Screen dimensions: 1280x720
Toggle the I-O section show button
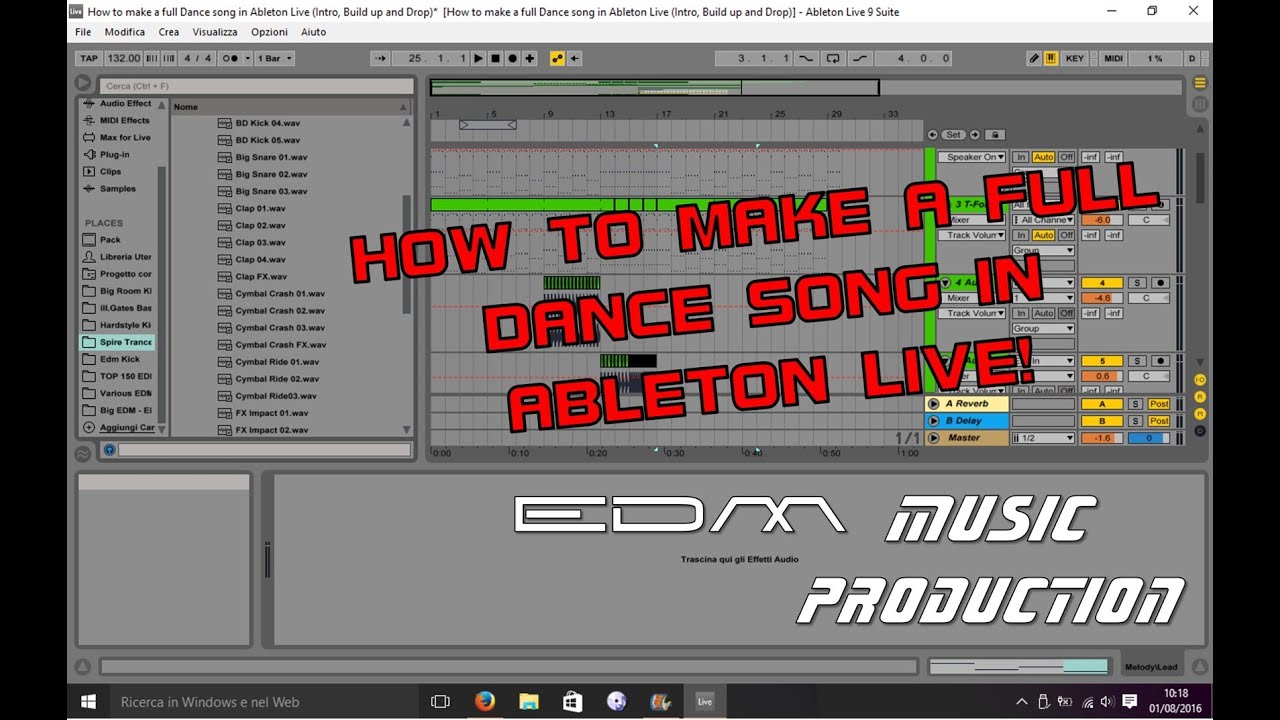[x=1200, y=380]
